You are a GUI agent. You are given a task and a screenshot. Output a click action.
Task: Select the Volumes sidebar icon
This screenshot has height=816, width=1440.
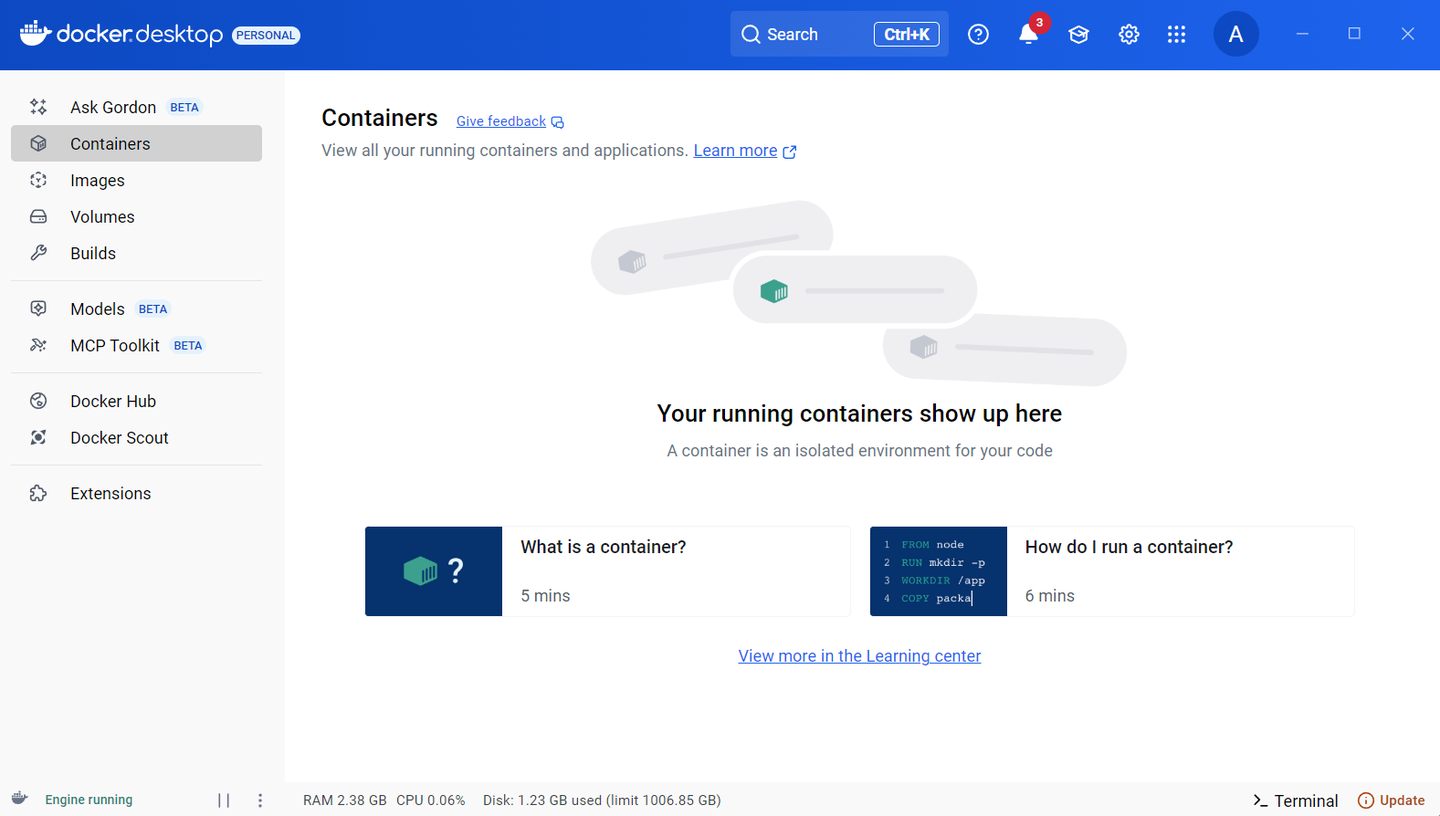38,216
